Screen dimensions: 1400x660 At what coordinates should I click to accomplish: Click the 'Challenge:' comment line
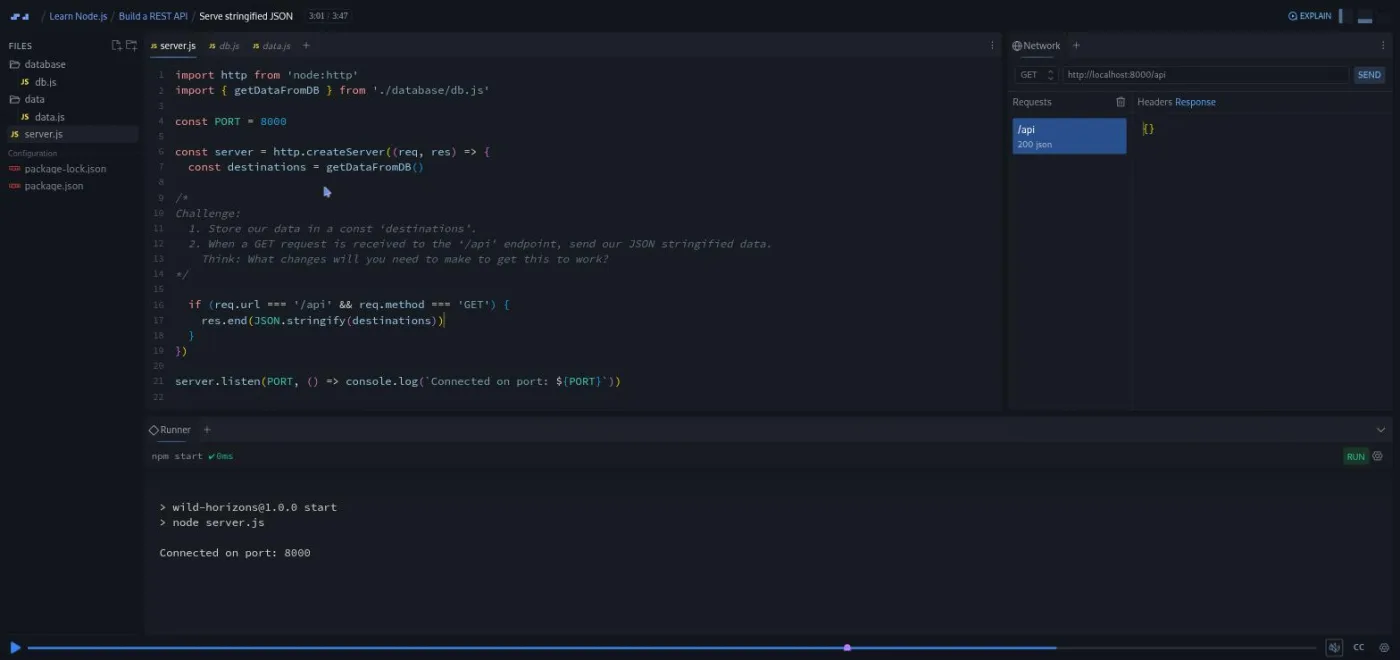(x=208, y=213)
